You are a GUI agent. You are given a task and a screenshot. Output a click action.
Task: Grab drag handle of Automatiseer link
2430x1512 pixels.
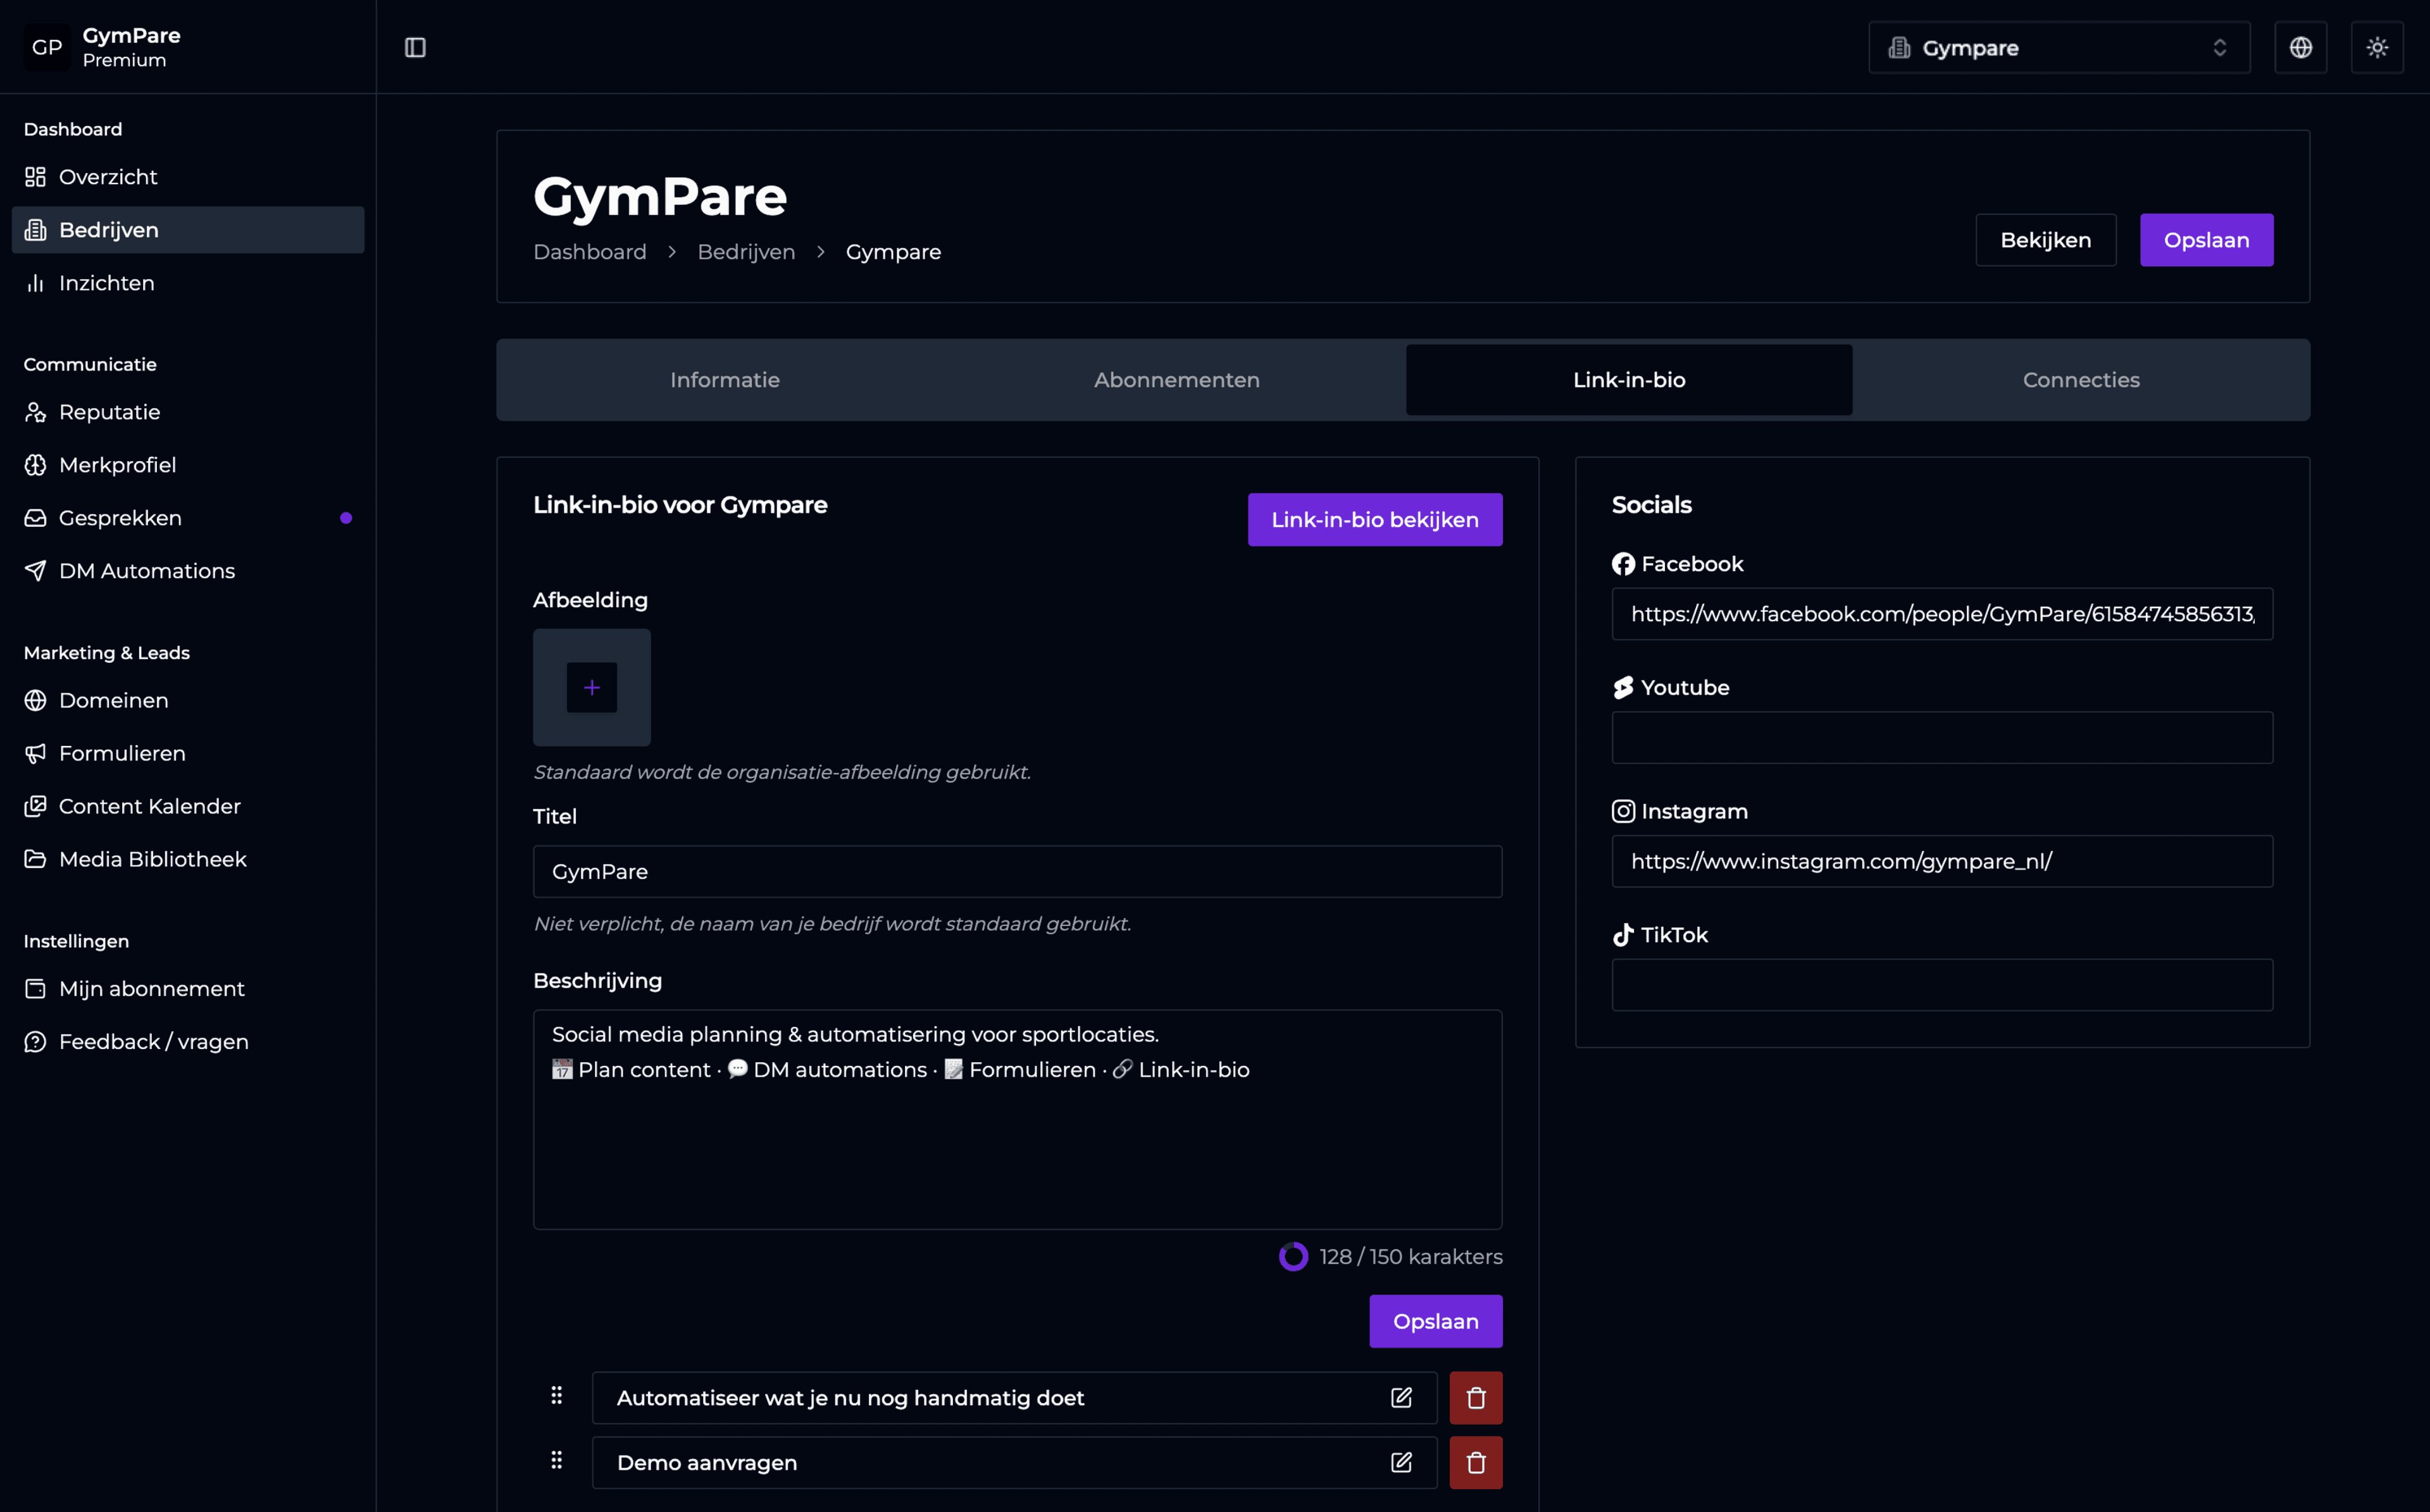click(557, 1396)
